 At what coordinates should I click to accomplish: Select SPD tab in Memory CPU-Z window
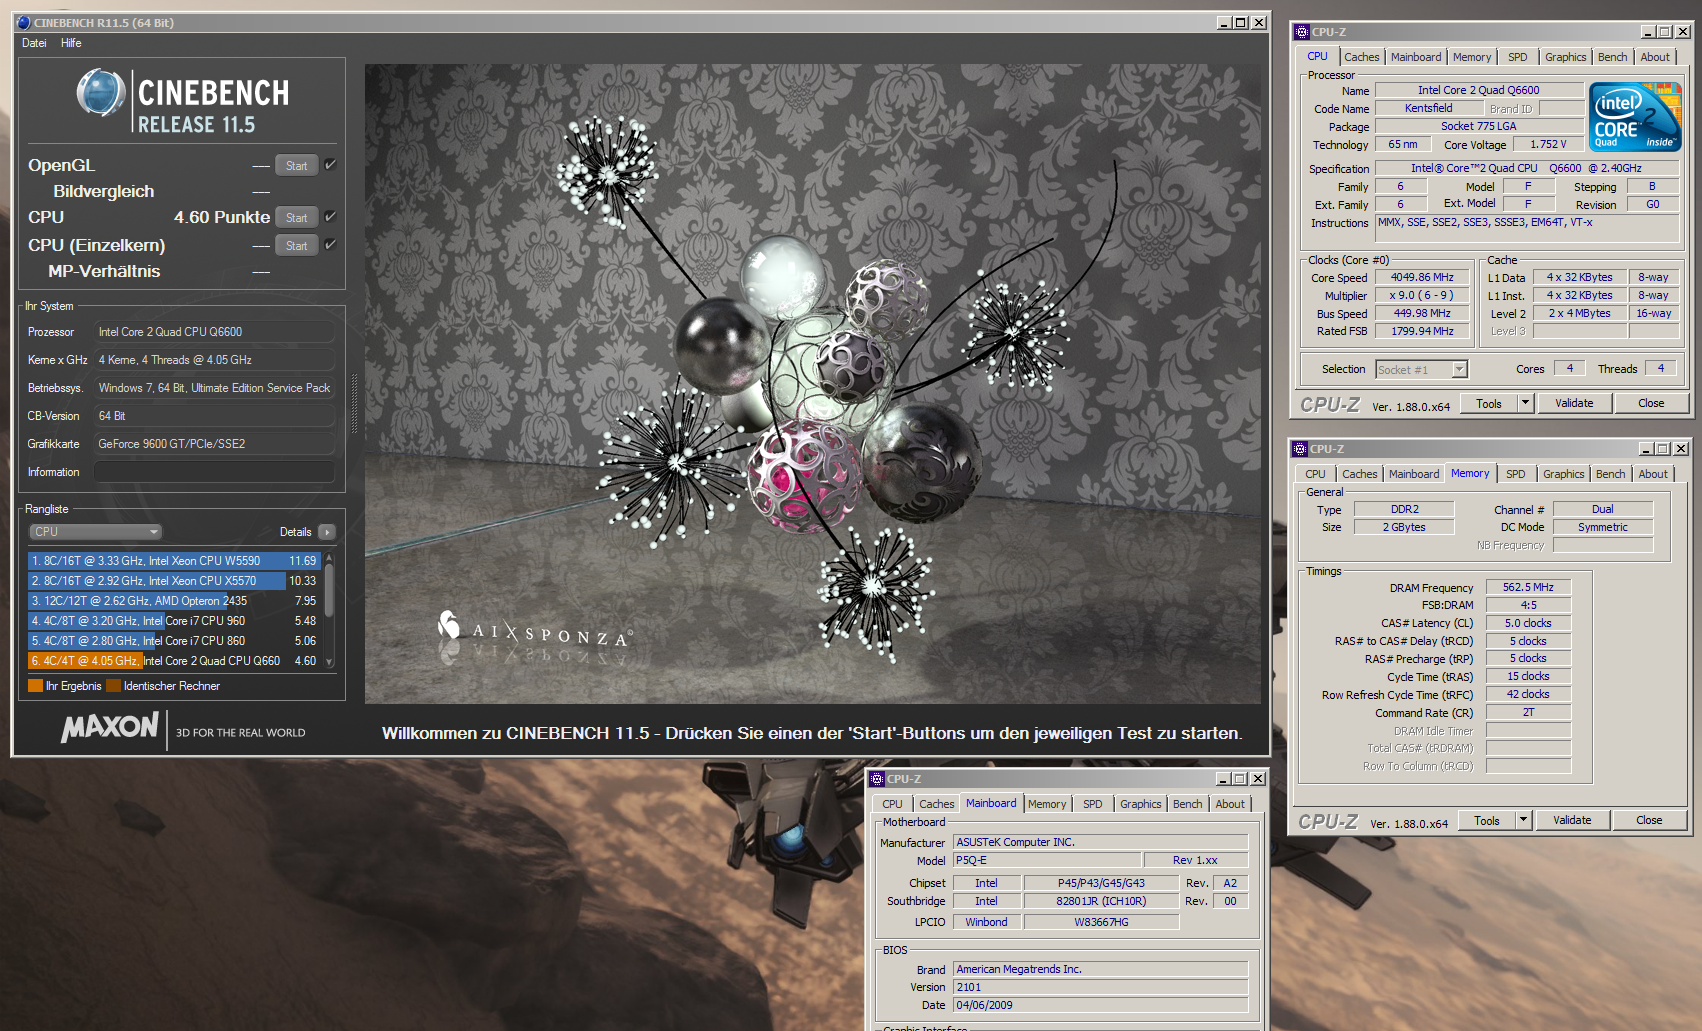click(x=1516, y=474)
